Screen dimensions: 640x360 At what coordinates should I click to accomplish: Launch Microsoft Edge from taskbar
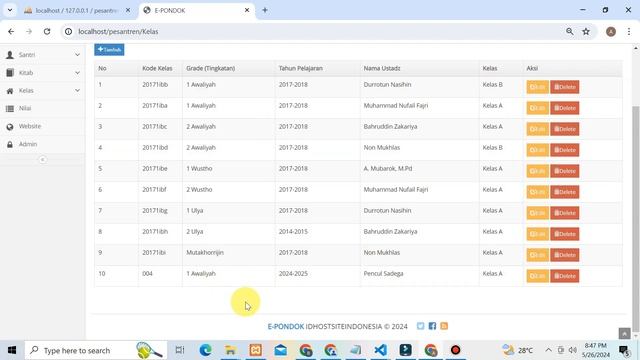[x=205, y=350]
